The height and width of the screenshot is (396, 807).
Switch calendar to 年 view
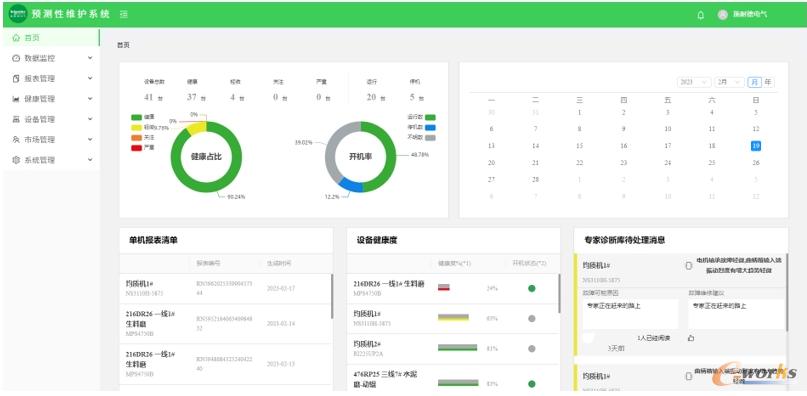pos(768,82)
